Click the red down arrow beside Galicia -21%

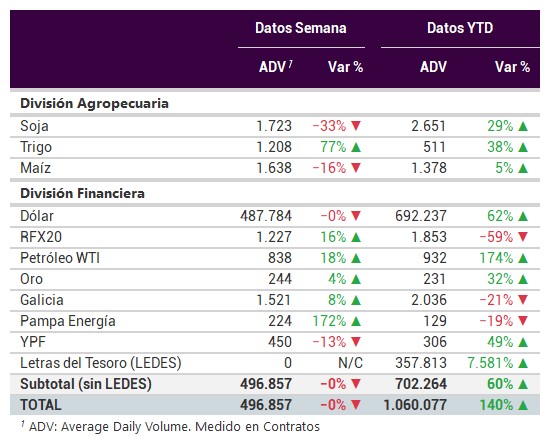coord(523,300)
